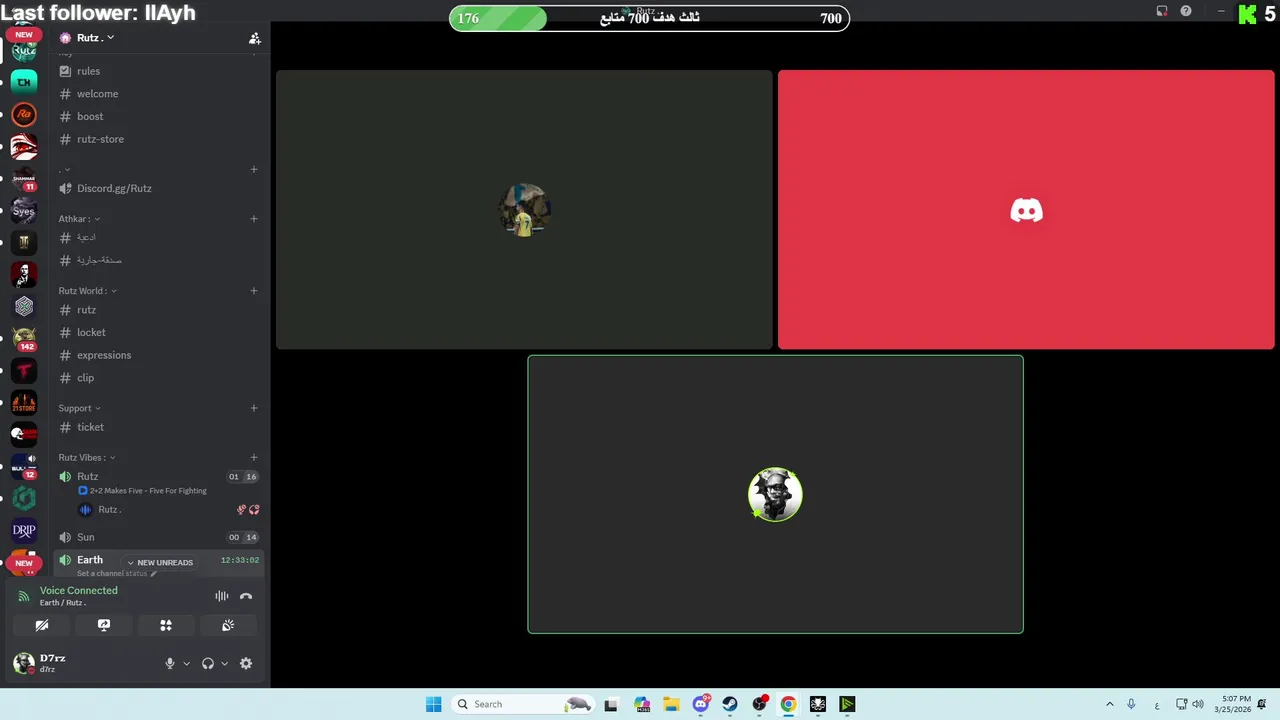Select the red Discord logo video tile

pyautogui.click(x=1026, y=210)
